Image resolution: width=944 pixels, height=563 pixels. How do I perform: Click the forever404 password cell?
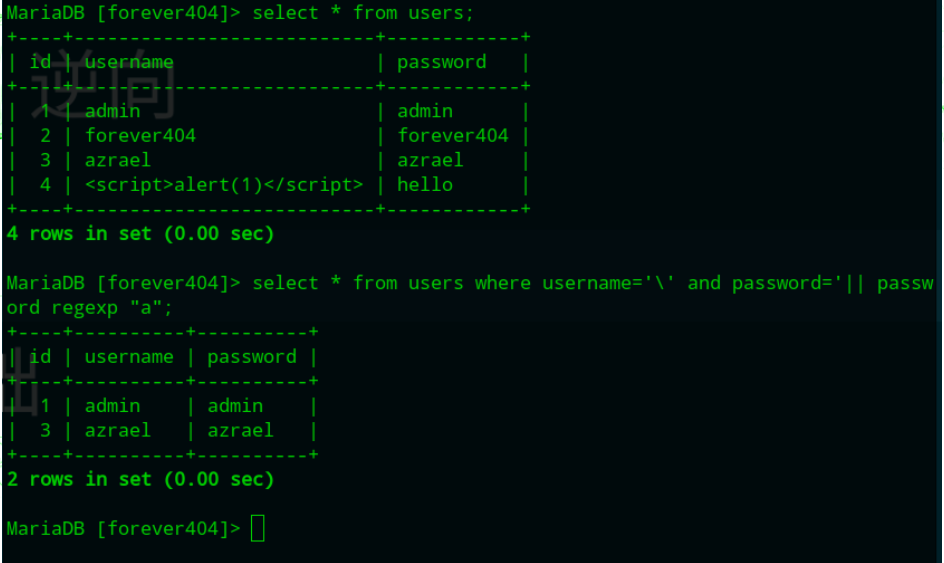(x=453, y=135)
